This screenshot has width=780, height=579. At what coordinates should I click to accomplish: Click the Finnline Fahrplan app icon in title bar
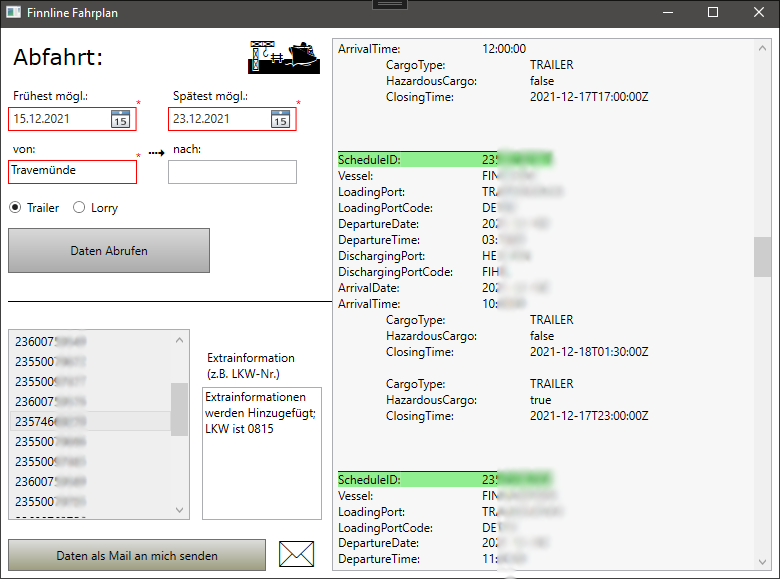[x=14, y=12]
